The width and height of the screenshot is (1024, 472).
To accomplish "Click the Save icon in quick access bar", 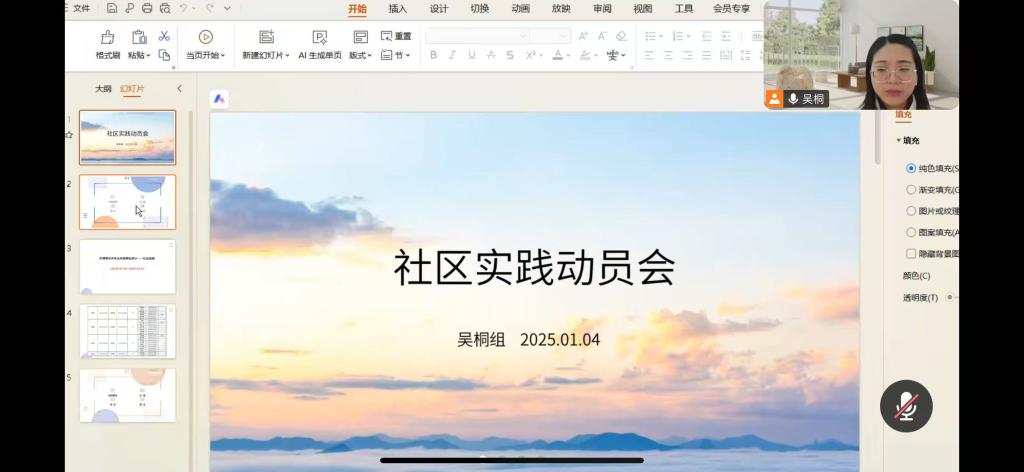I will (112, 9).
